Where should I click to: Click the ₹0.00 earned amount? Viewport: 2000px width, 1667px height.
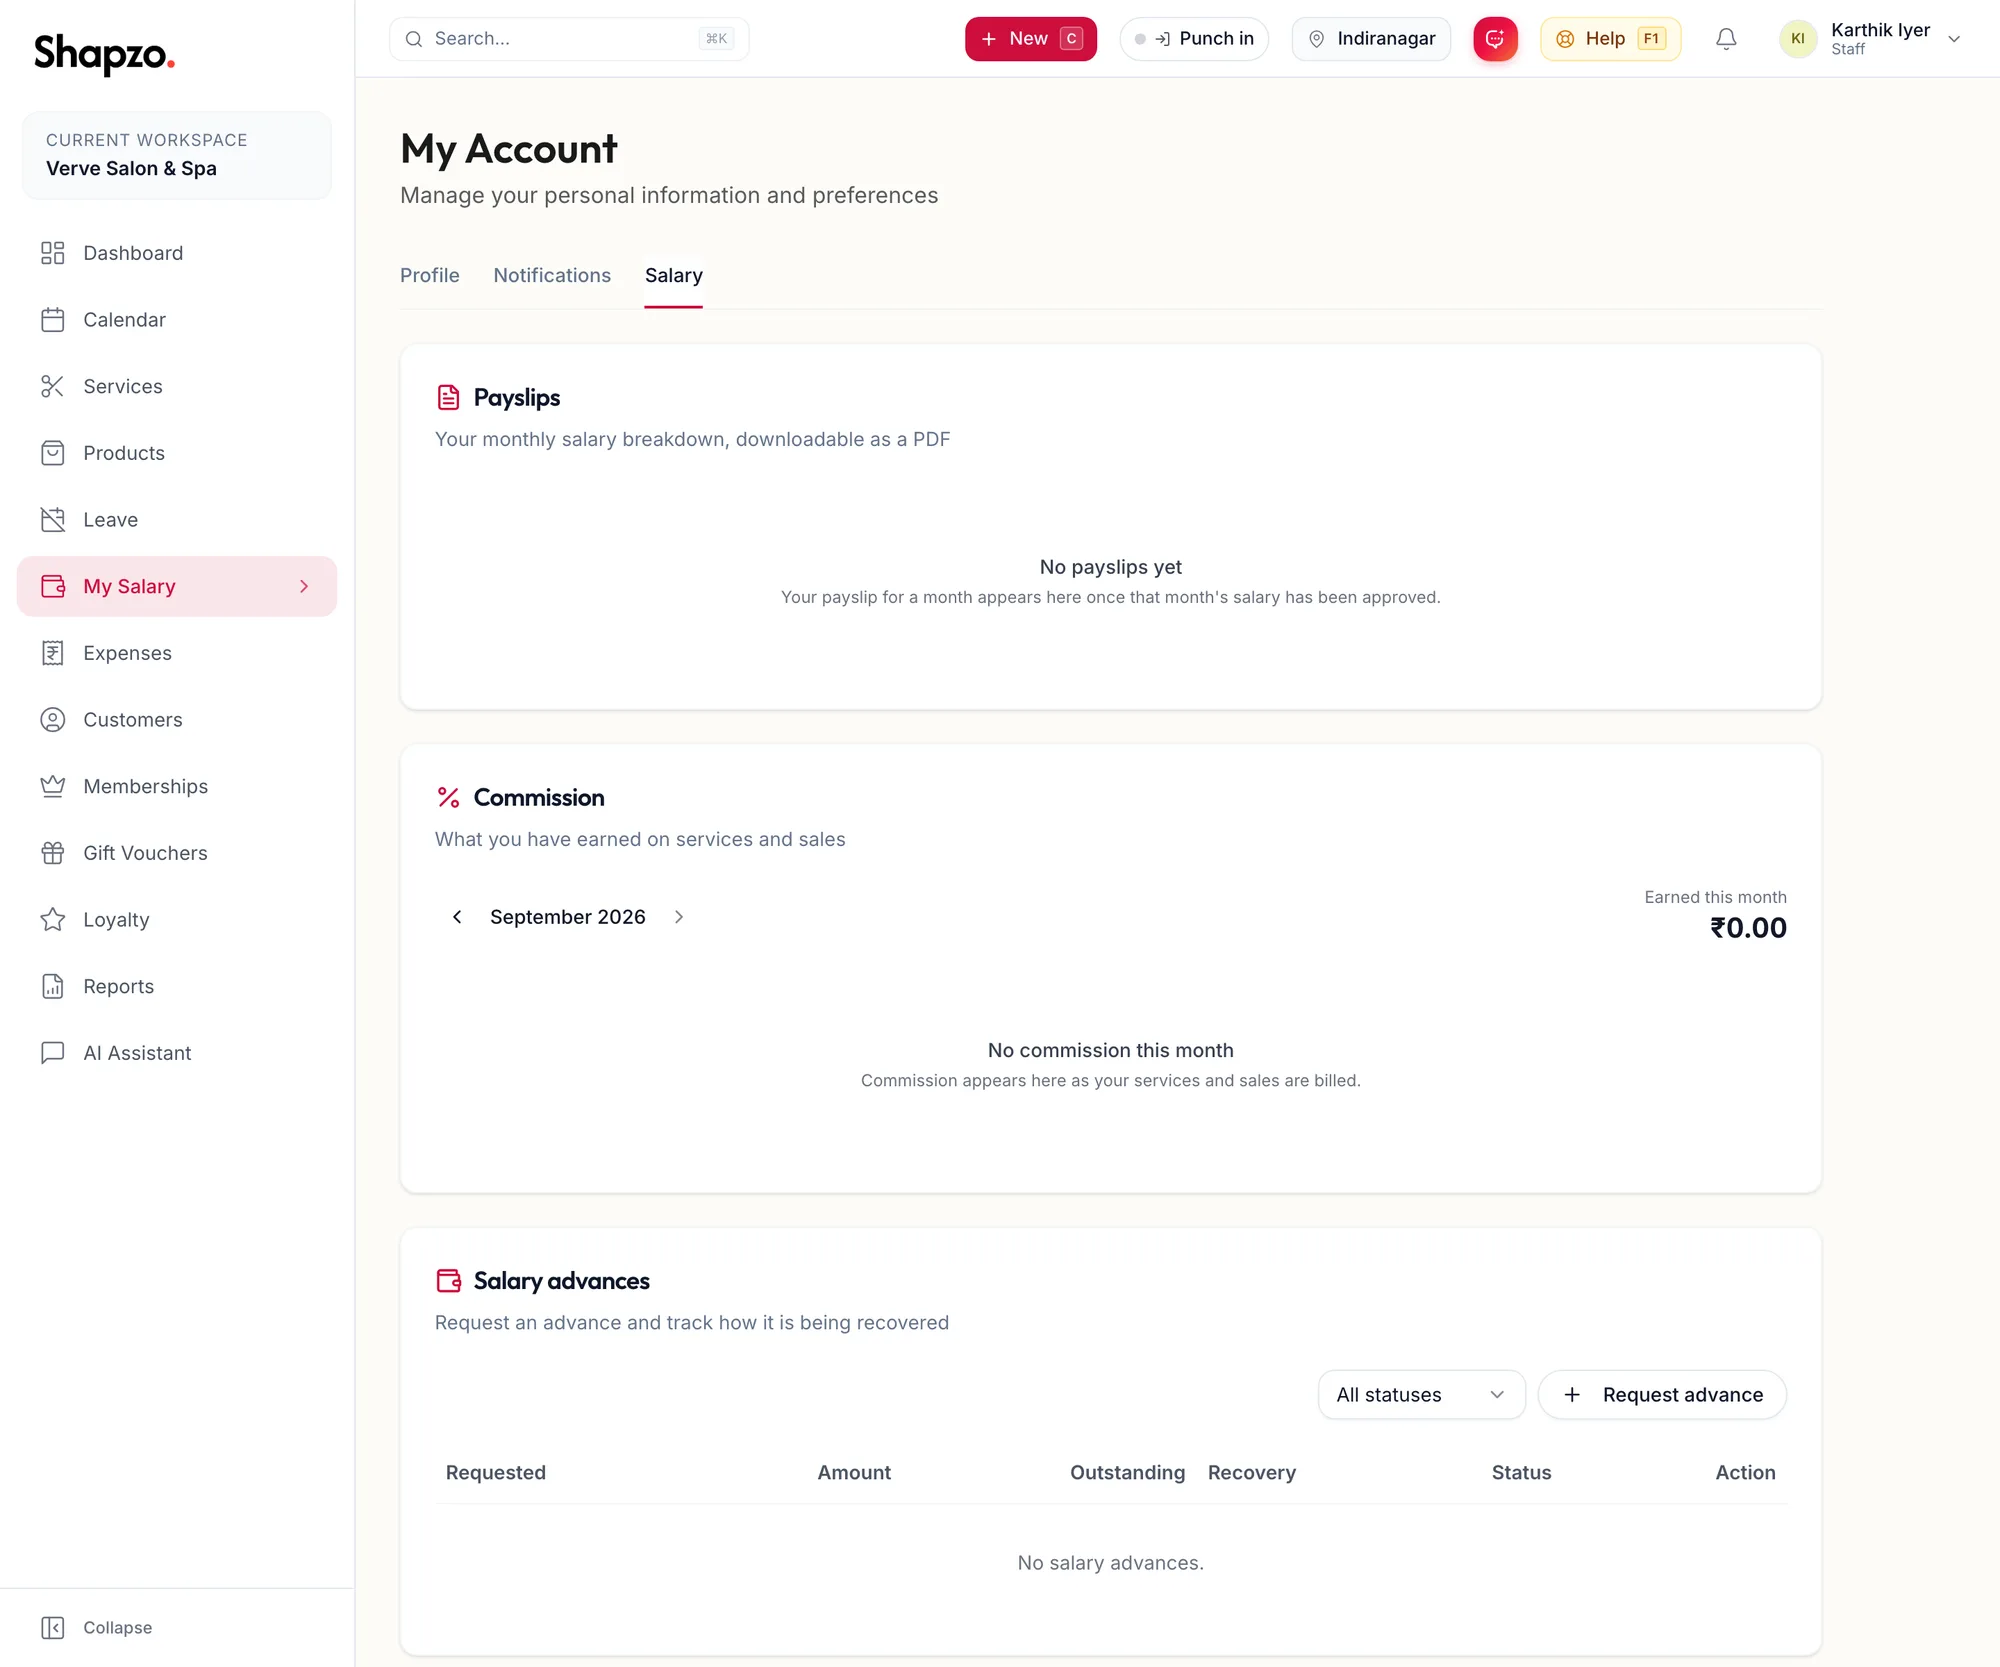point(1748,928)
